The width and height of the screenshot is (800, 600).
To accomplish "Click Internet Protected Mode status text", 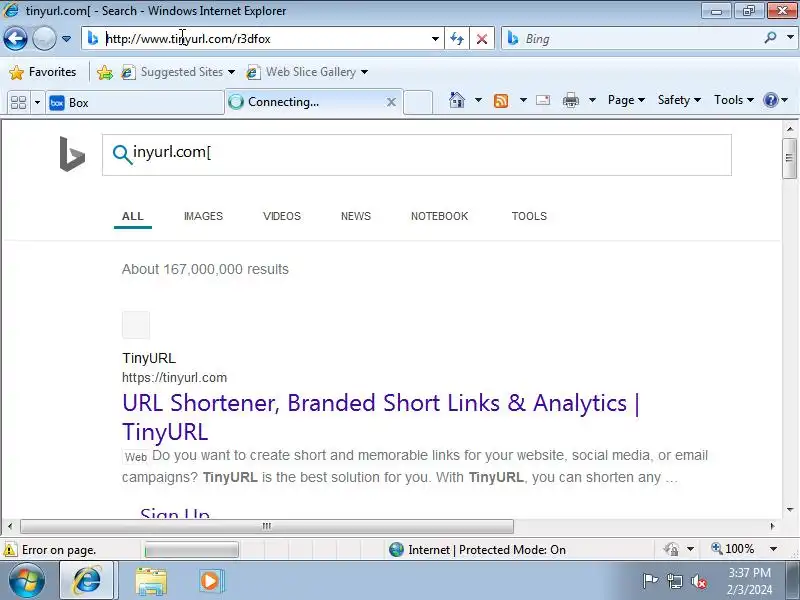I will click(x=487, y=549).
